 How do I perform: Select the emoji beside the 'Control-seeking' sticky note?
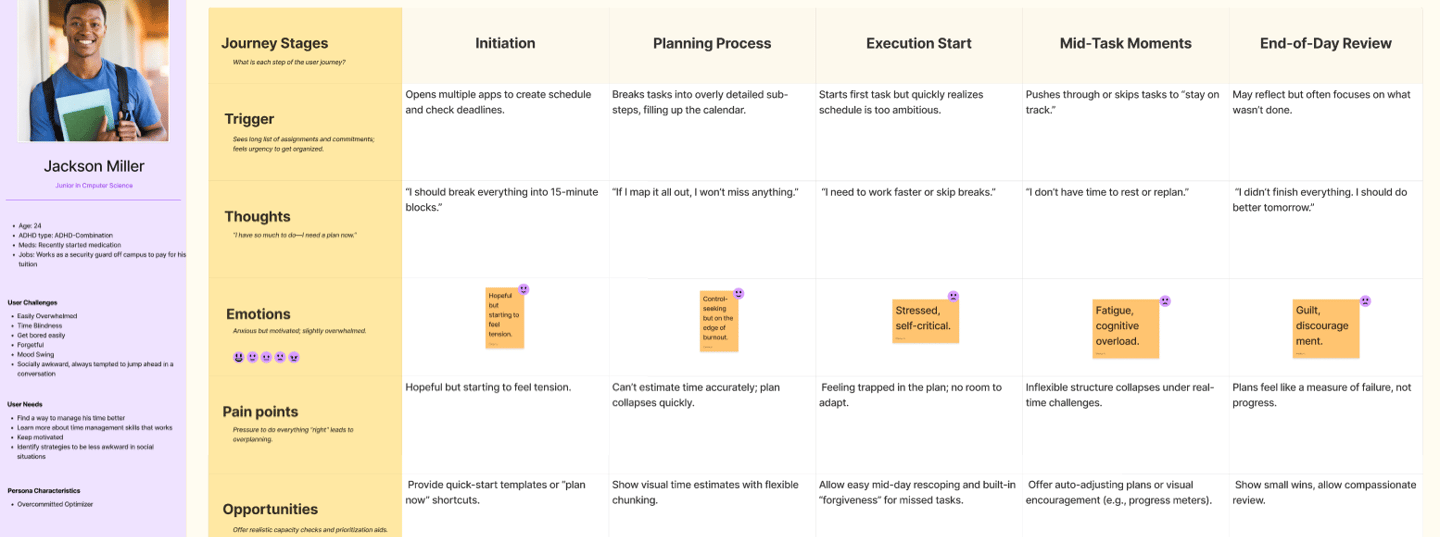pyautogui.click(x=739, y=293)
